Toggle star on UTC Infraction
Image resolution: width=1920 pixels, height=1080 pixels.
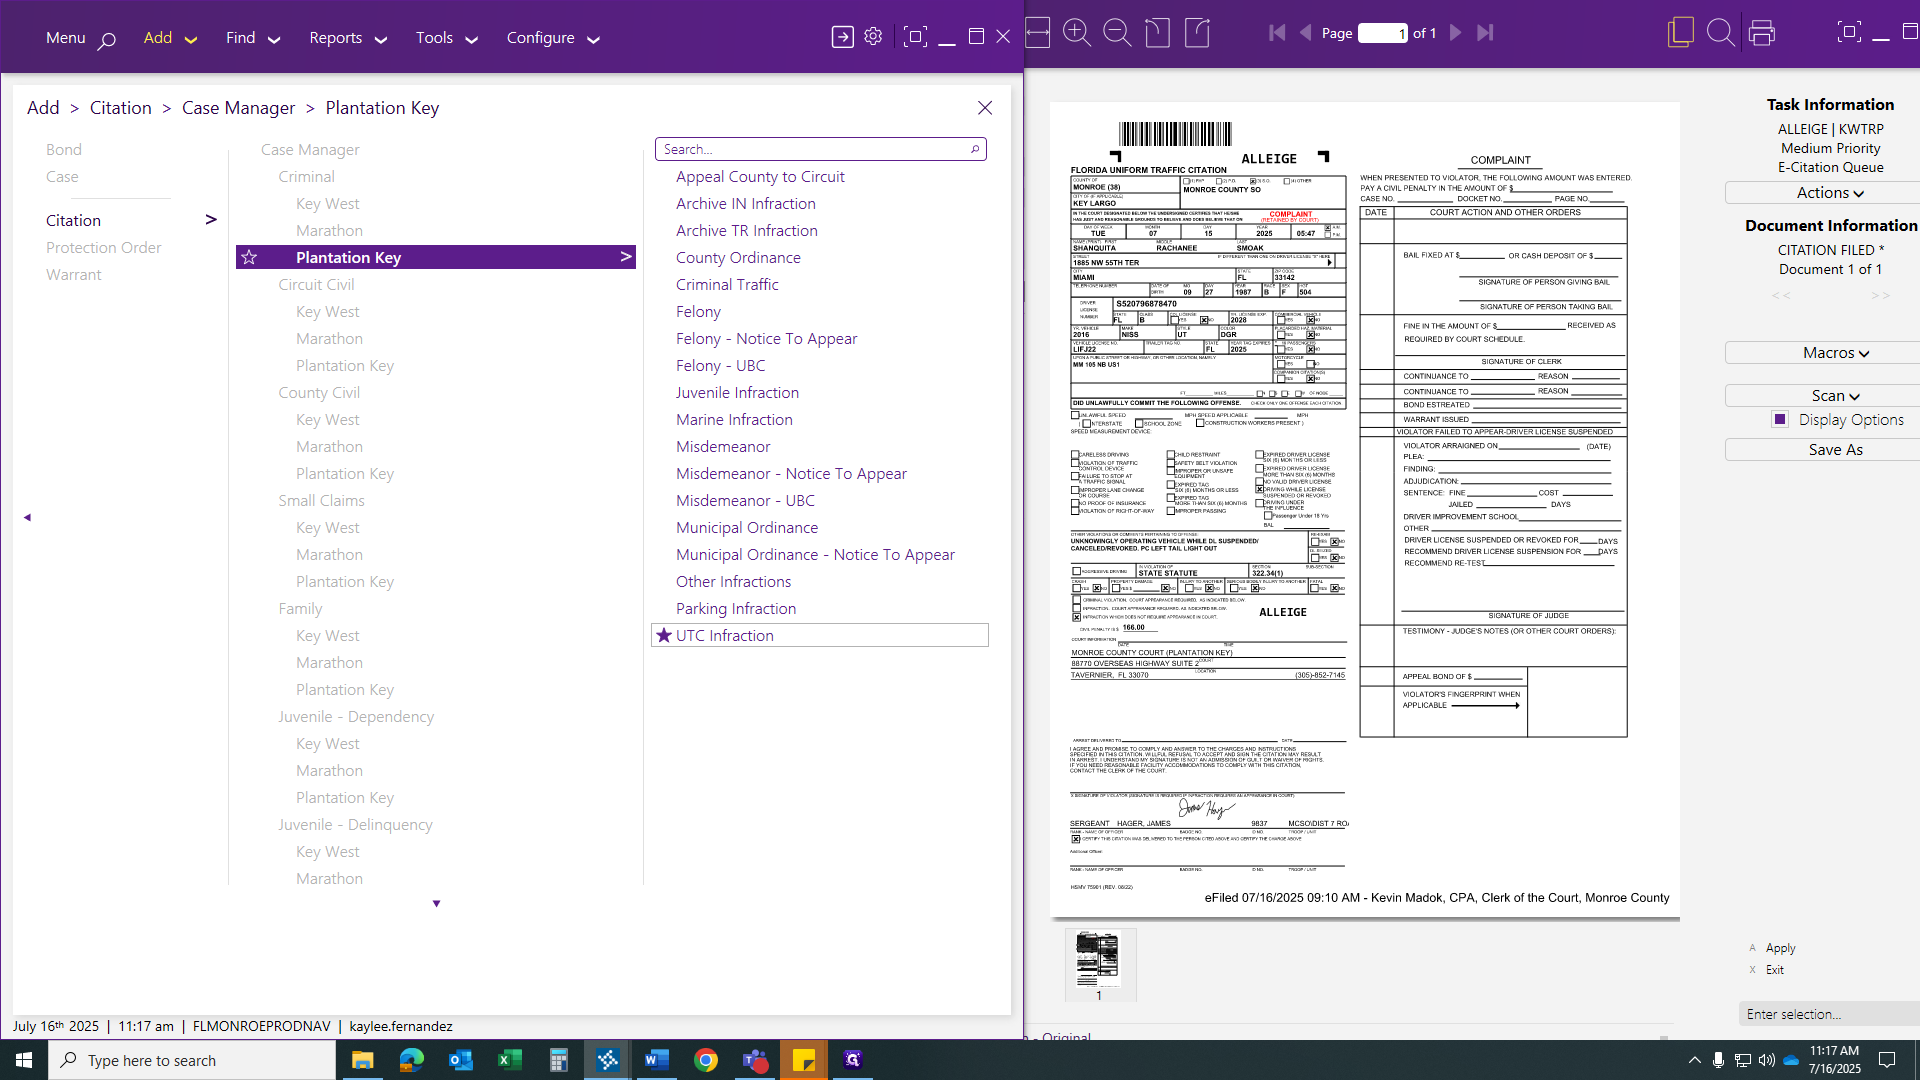pyautogui.click(x=664, y=635)
